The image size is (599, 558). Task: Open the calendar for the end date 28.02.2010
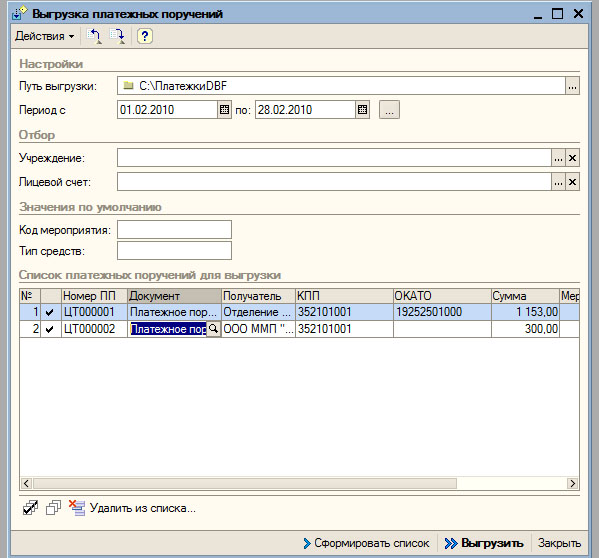363,110
